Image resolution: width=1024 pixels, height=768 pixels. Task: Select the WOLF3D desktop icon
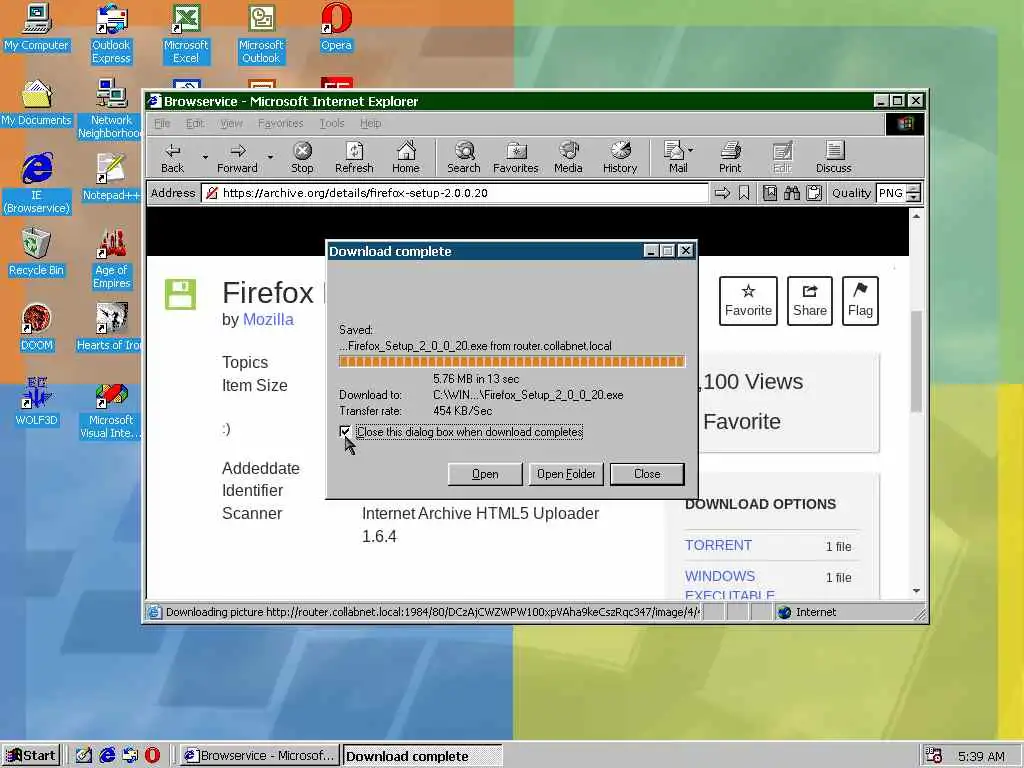[36, 402]
